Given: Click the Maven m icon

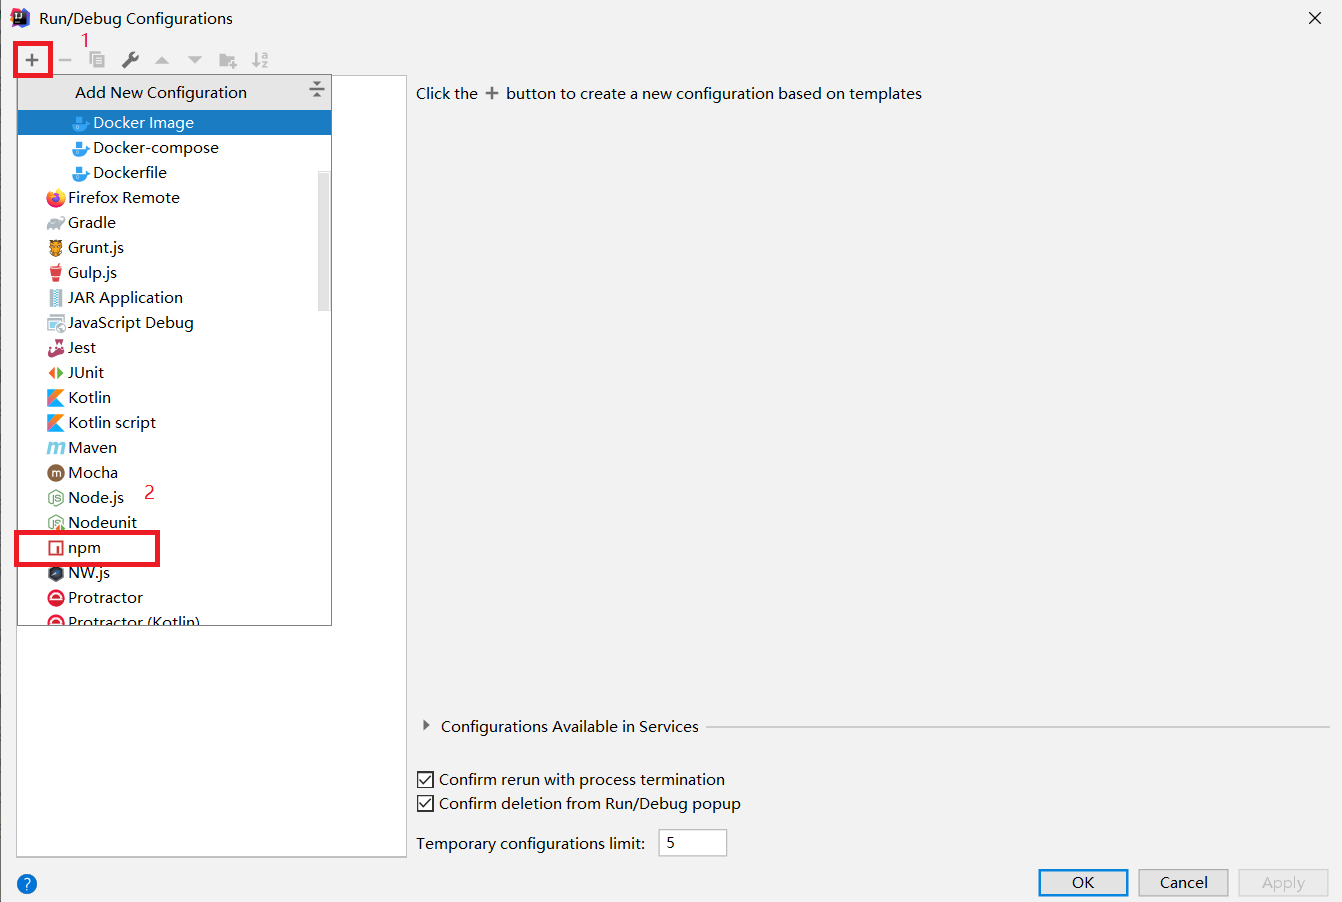Looking at the screenshot, I should pos(56,448).
